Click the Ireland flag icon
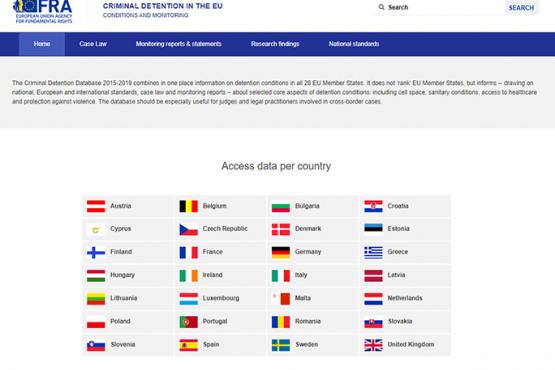The width and height of the screenshot is (555, 370). [188, 275]
